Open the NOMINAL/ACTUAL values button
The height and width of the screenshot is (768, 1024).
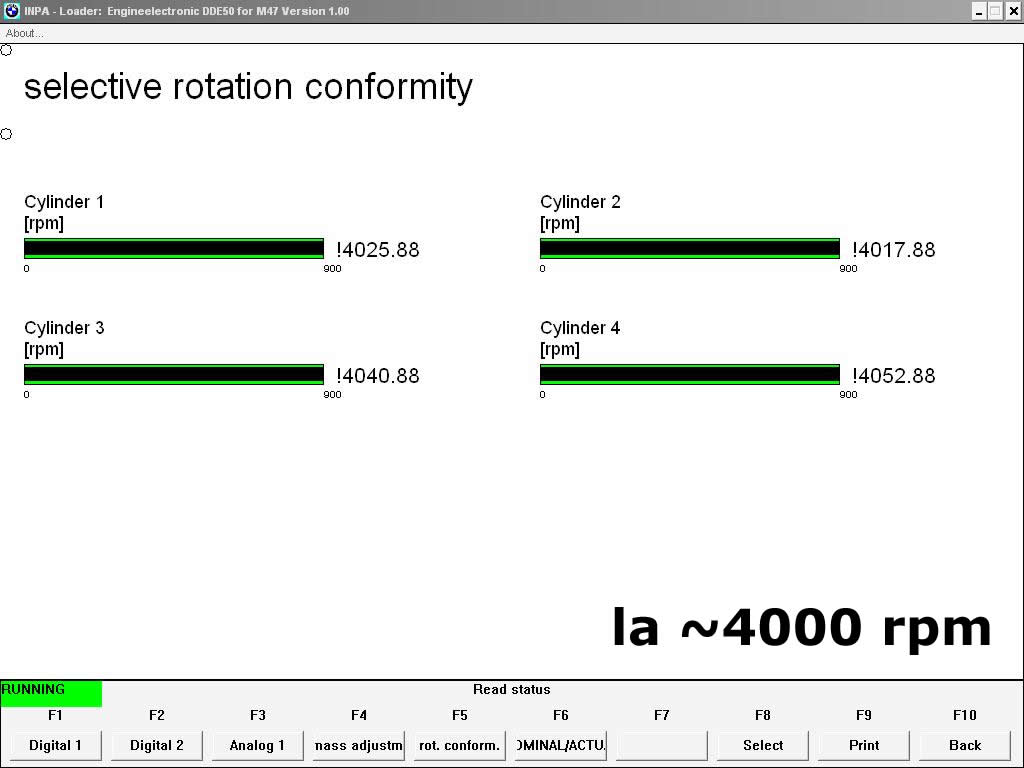click(x=560, y=745)
